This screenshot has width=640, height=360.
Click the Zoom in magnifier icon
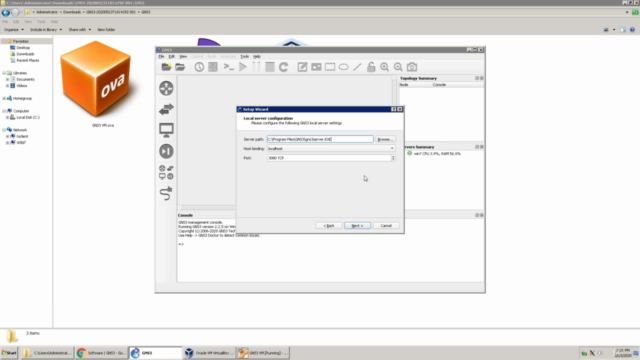point(384,67)
